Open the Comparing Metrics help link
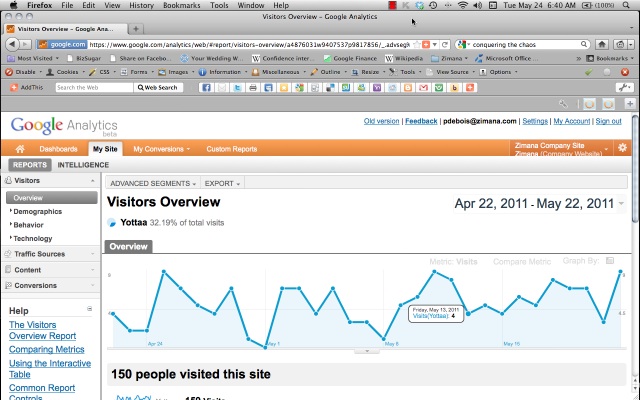The height and width of the screenshot is (400, 640). pyautogui.click(x=47, y=349)
